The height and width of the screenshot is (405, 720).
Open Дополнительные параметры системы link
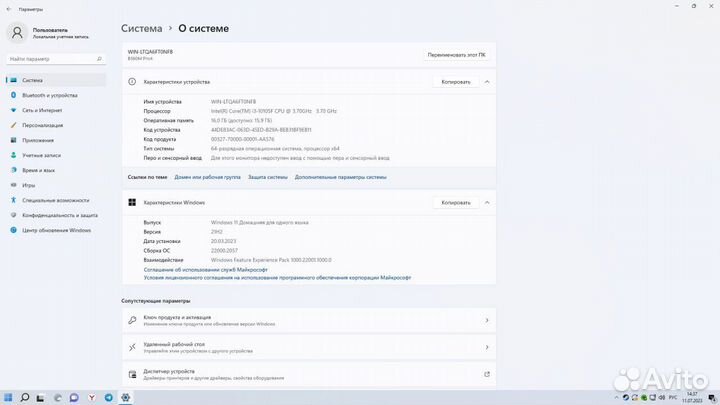(341, 177)
